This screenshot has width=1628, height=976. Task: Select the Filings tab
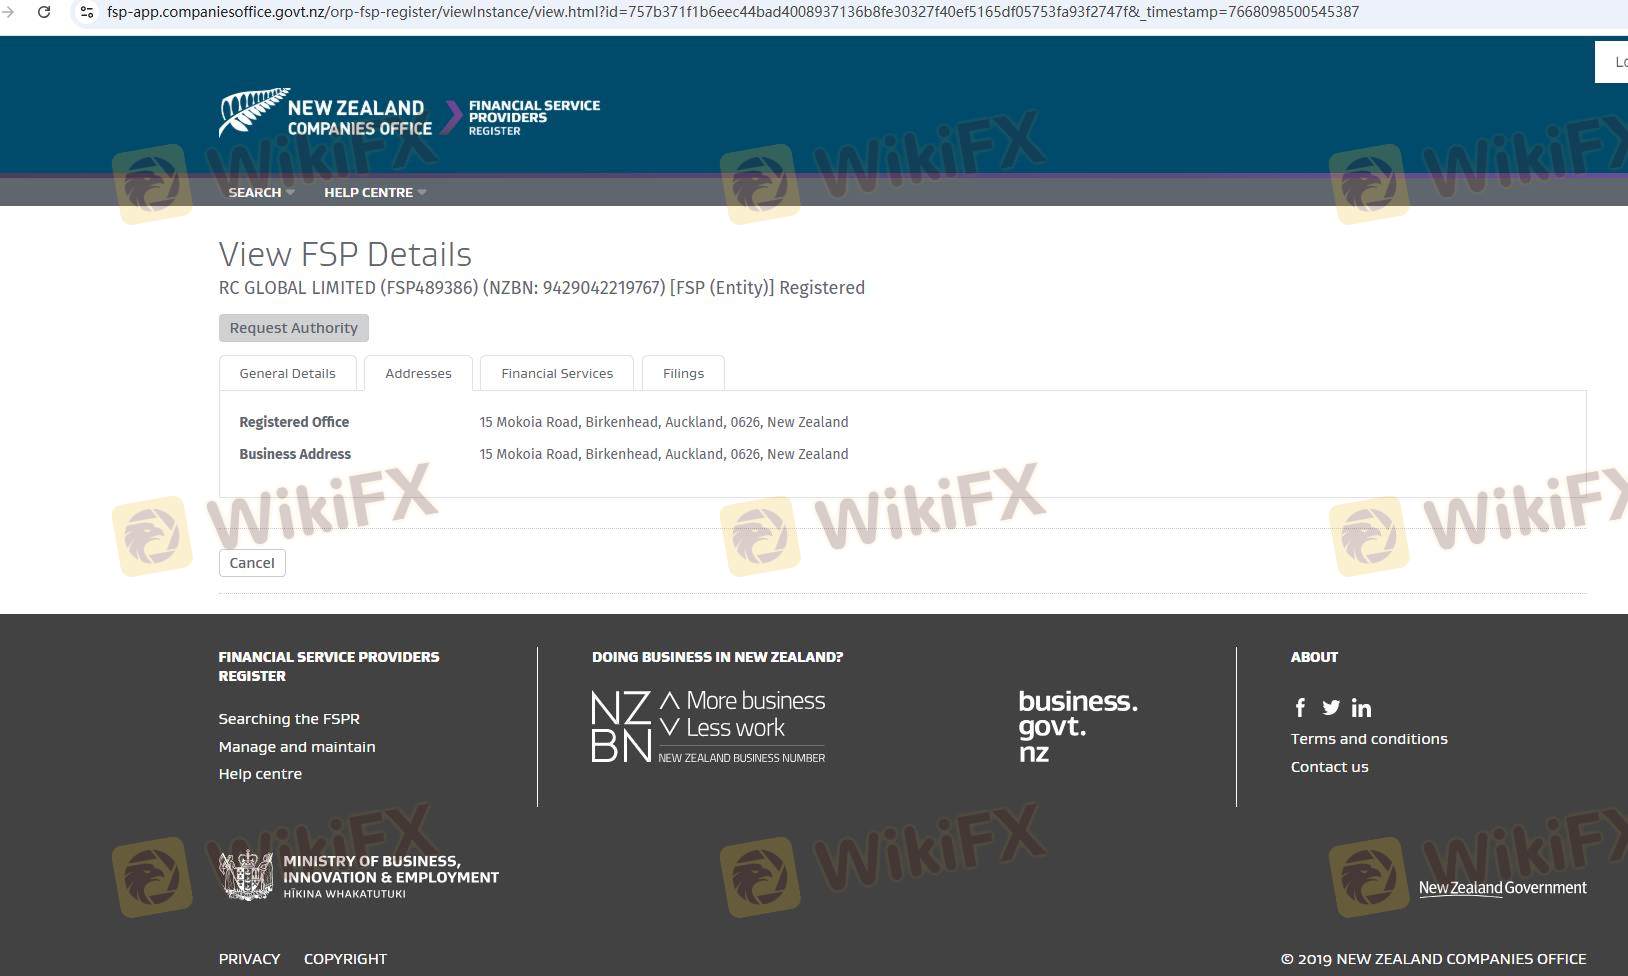pyautogui.click(x=683, y=373)
